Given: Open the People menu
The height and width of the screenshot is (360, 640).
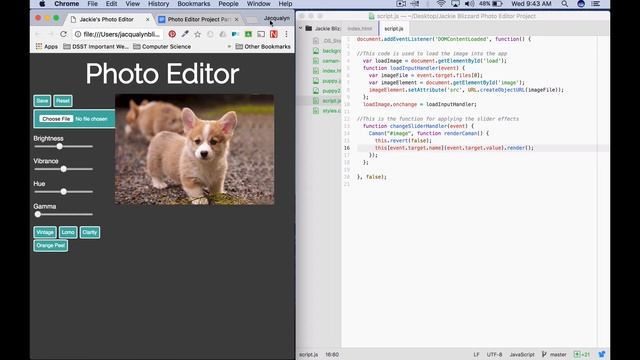Looking at the screenshot, I should 228,4.
